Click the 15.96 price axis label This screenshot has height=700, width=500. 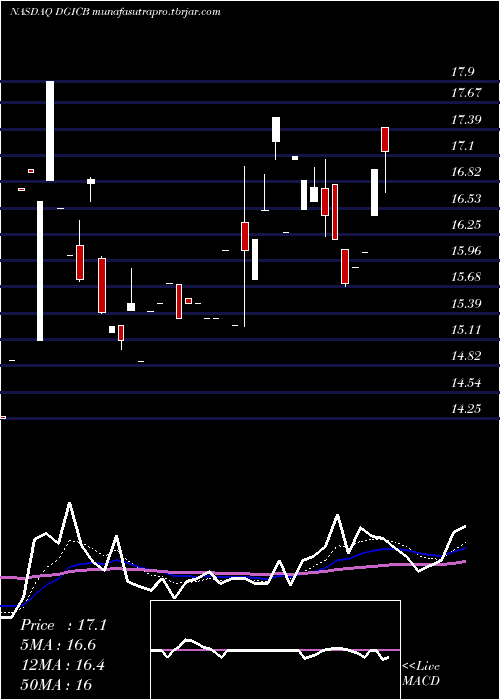tap(466, 250)
